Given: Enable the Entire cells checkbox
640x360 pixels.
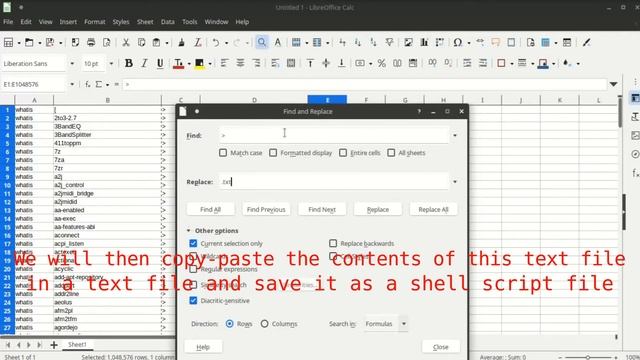Looking at the screenshot, I should [x=343, y=153].
